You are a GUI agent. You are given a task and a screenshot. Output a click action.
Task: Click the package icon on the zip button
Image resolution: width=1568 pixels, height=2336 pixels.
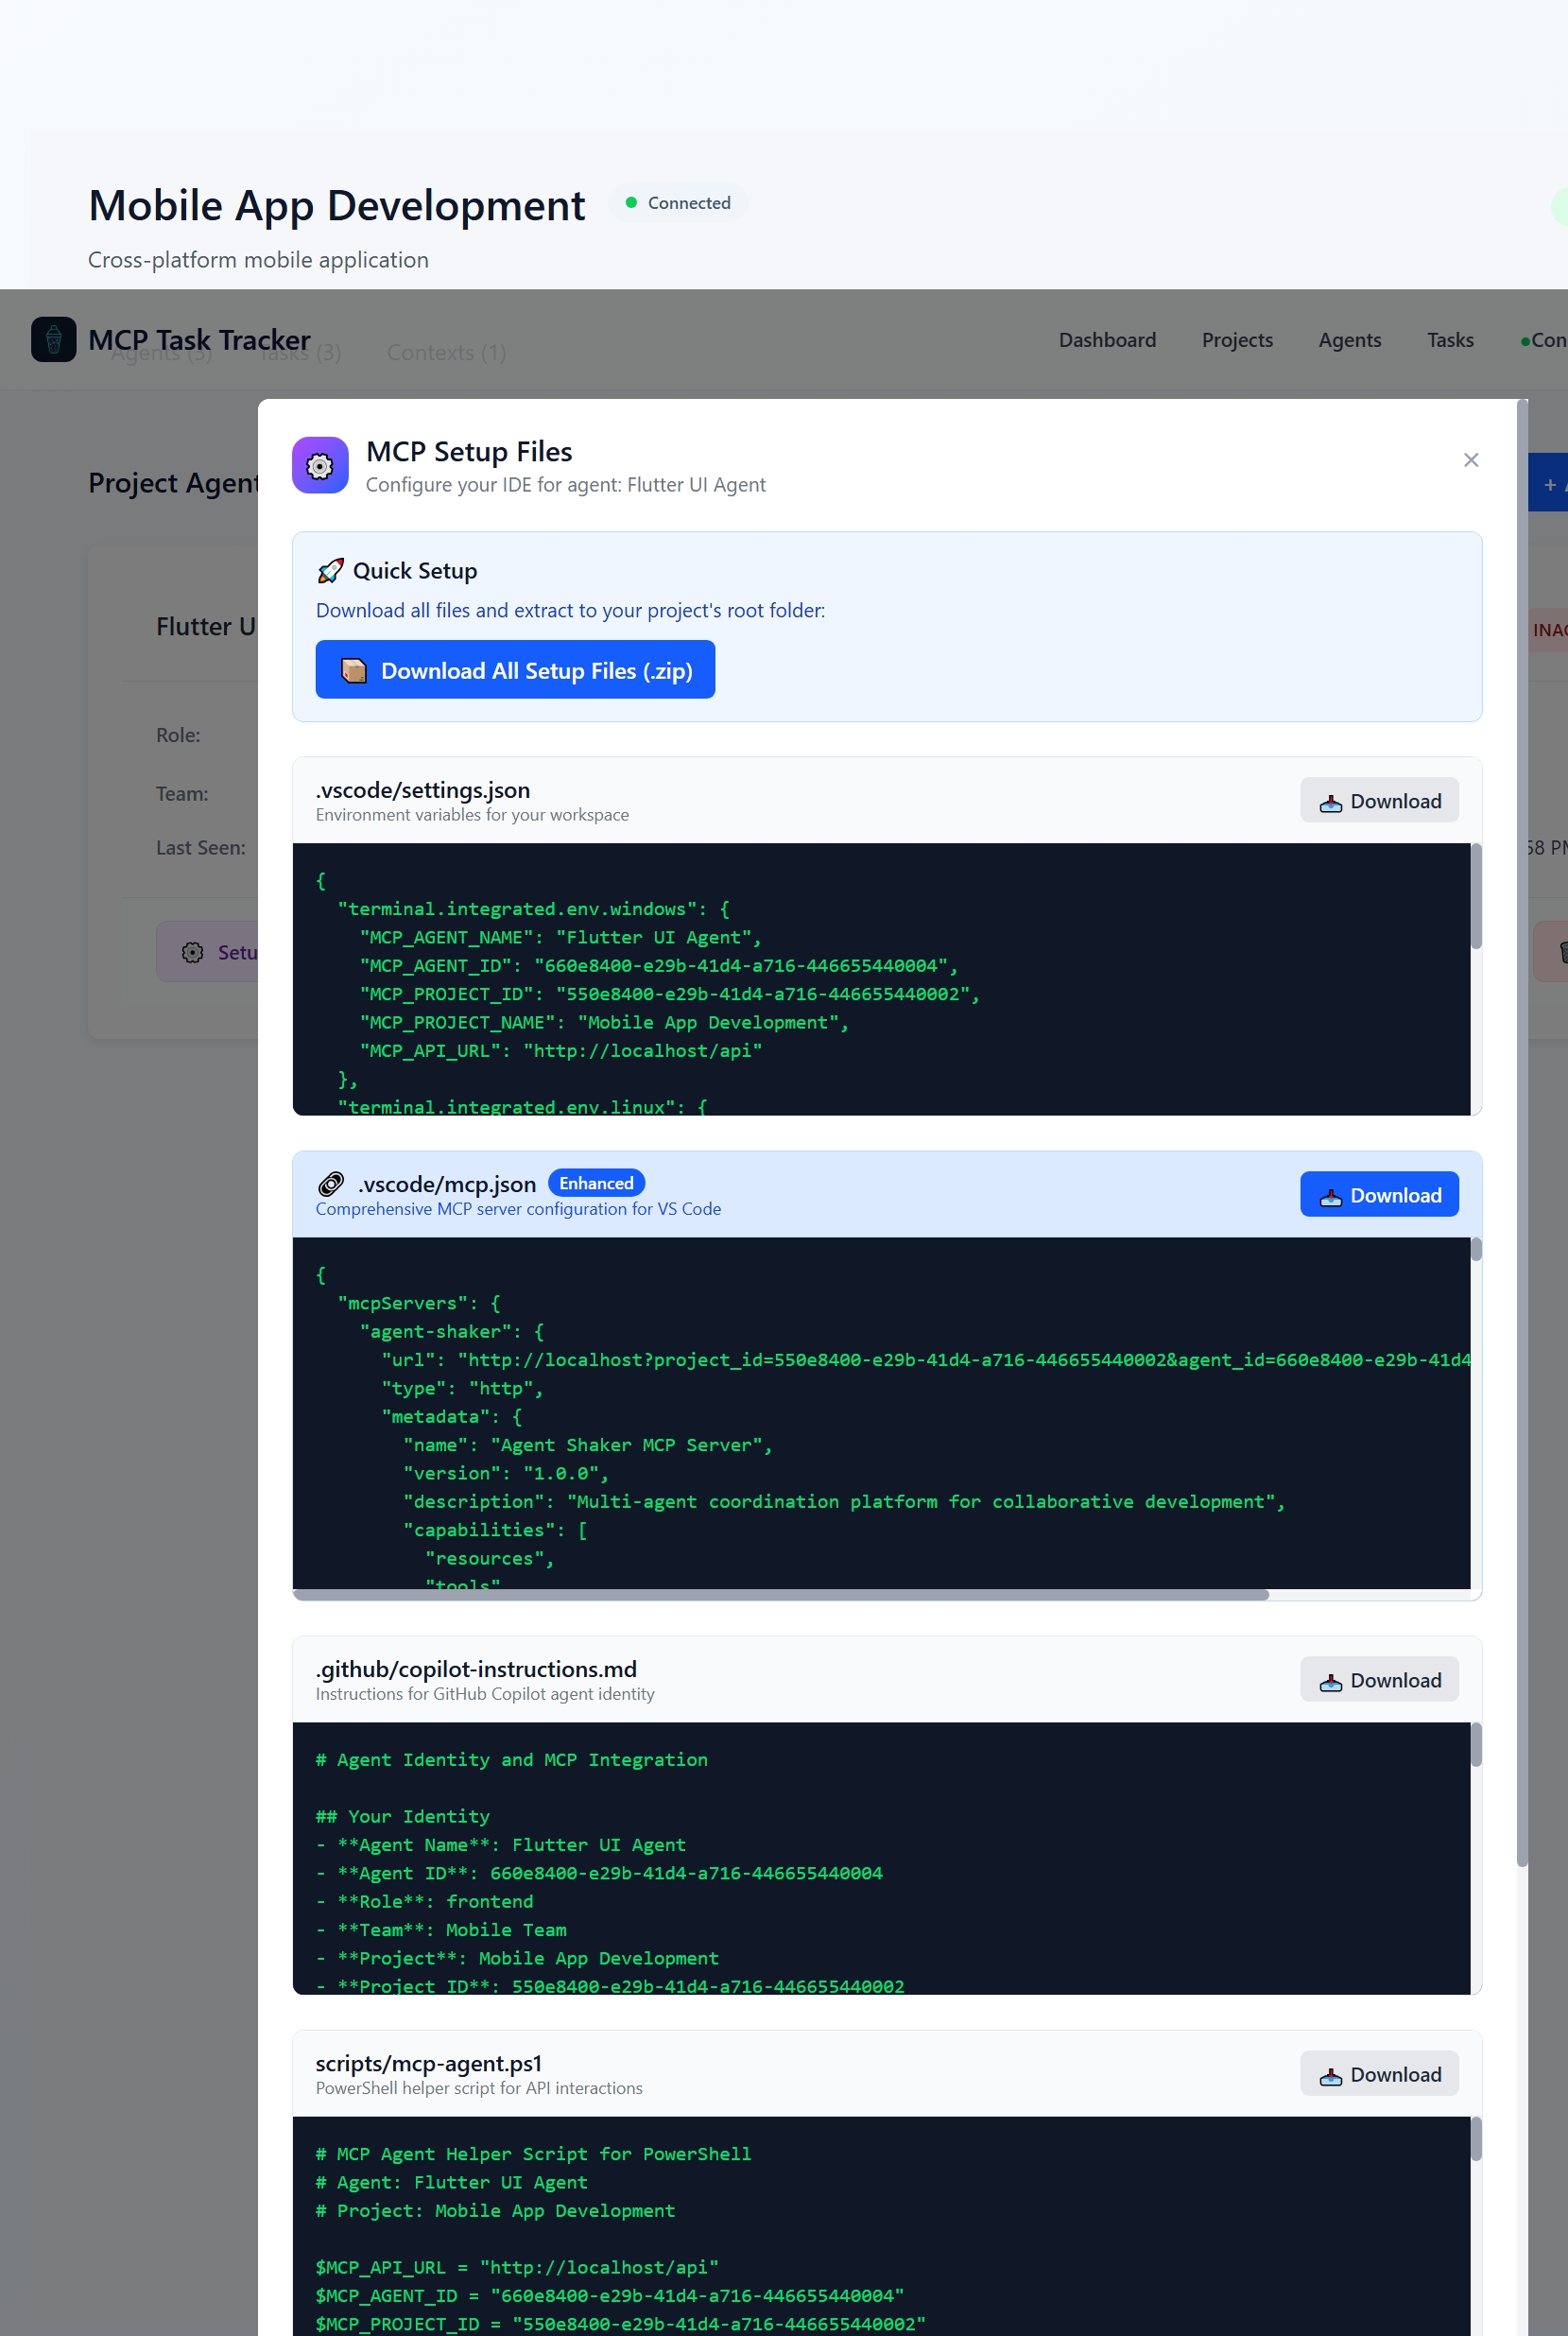[x=353, y=670]
